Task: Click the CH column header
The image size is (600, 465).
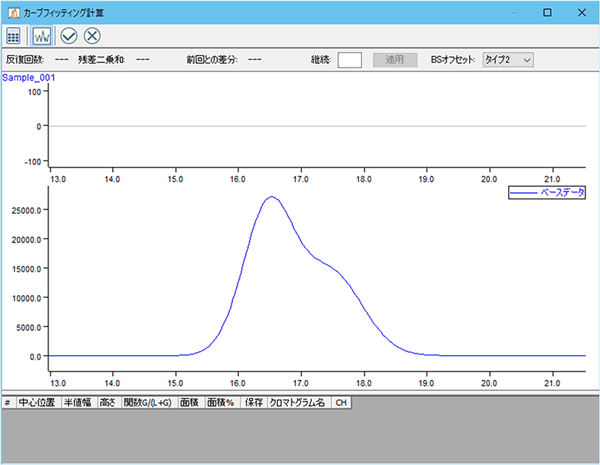Action: coord(341,402)
